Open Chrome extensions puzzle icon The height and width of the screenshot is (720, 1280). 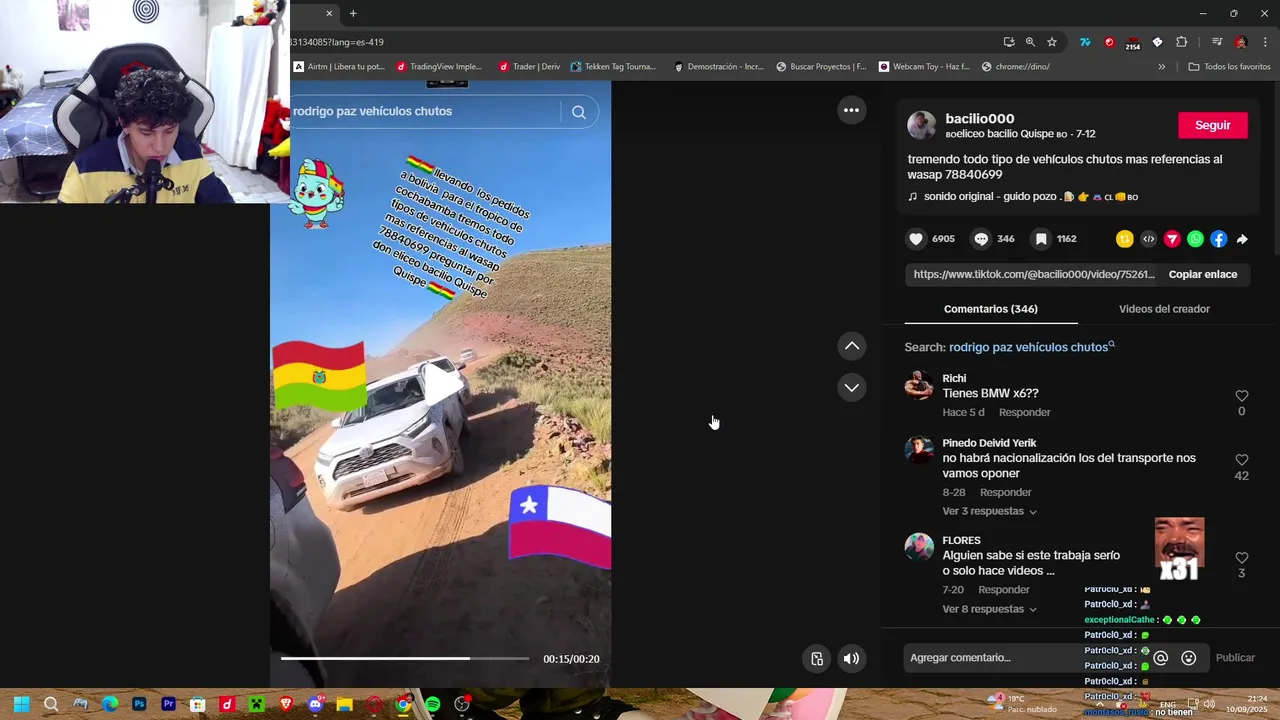(1182, 42)
